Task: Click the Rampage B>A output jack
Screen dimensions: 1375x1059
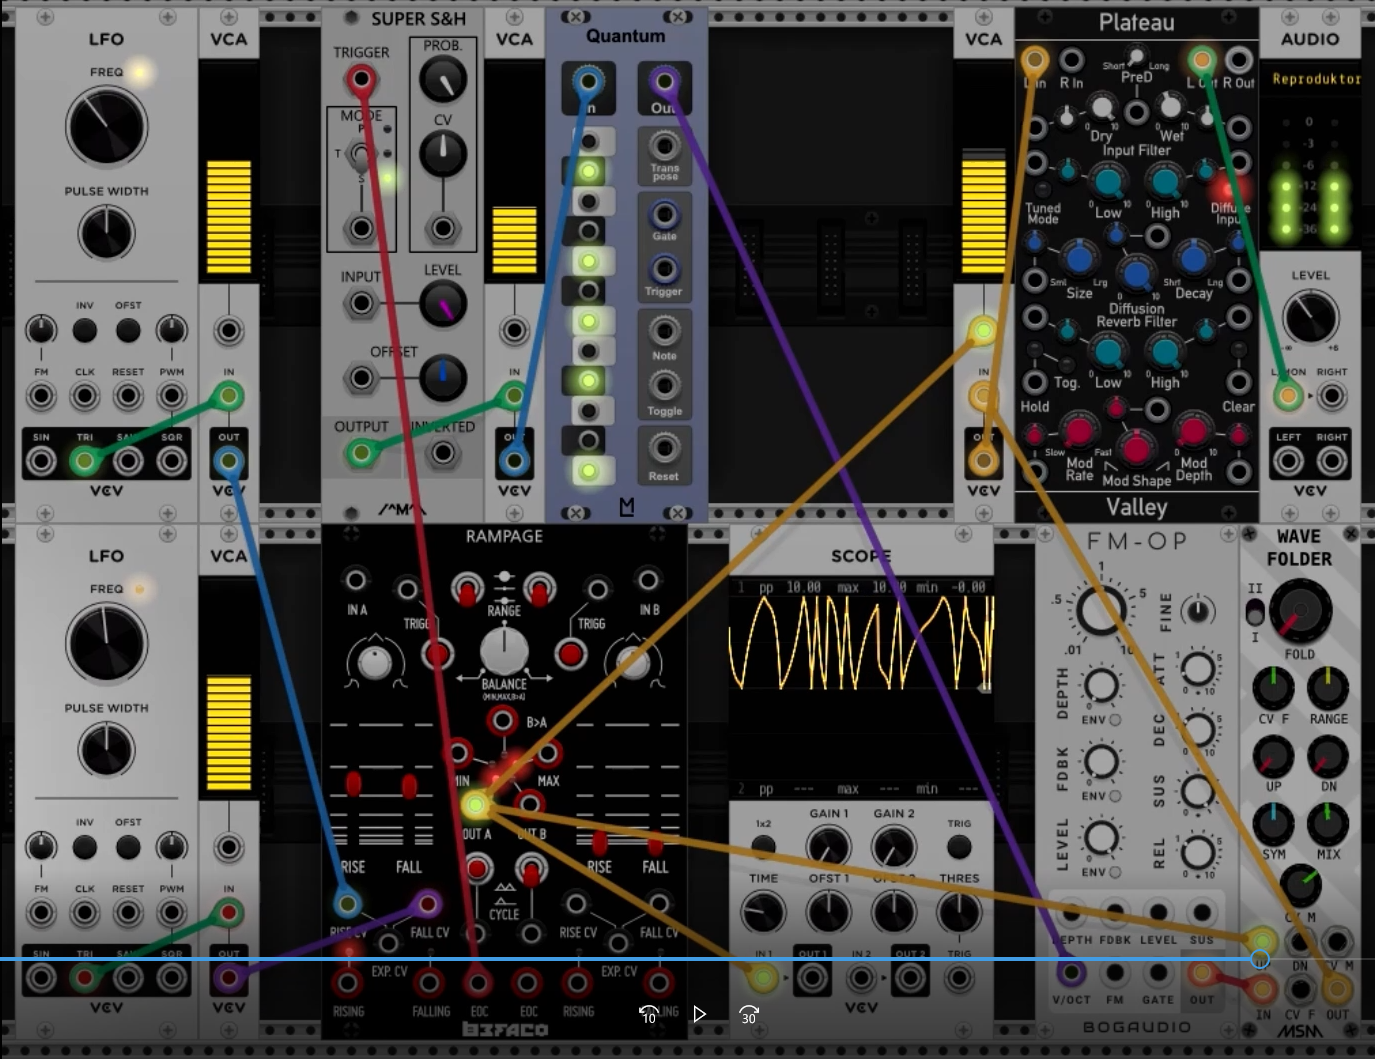Action: click(502, 721)
